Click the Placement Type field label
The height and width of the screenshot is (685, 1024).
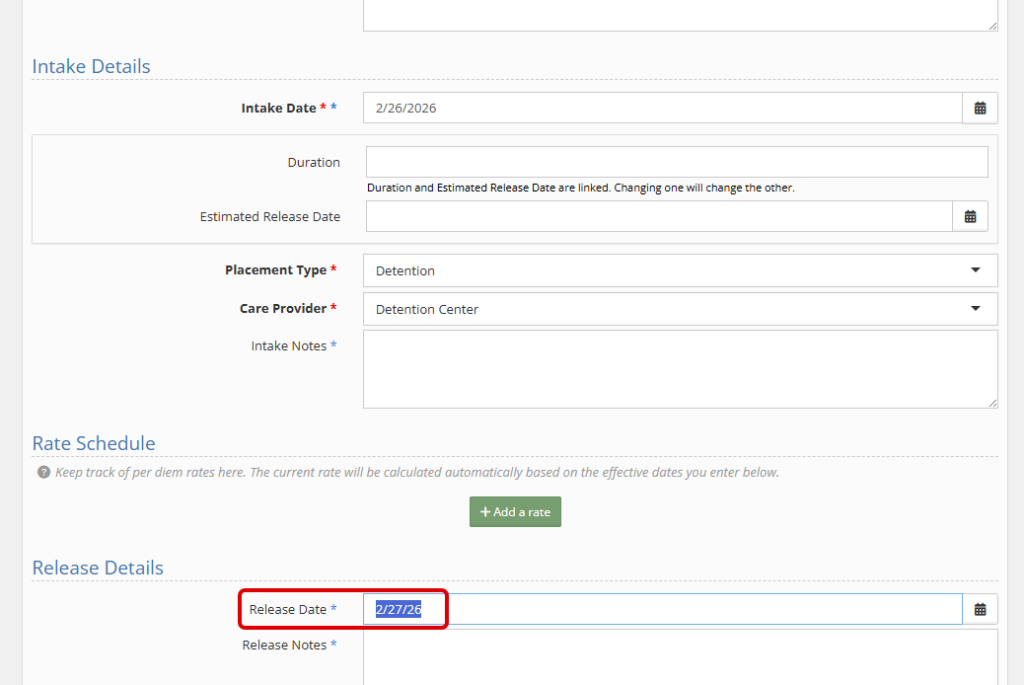275,270
